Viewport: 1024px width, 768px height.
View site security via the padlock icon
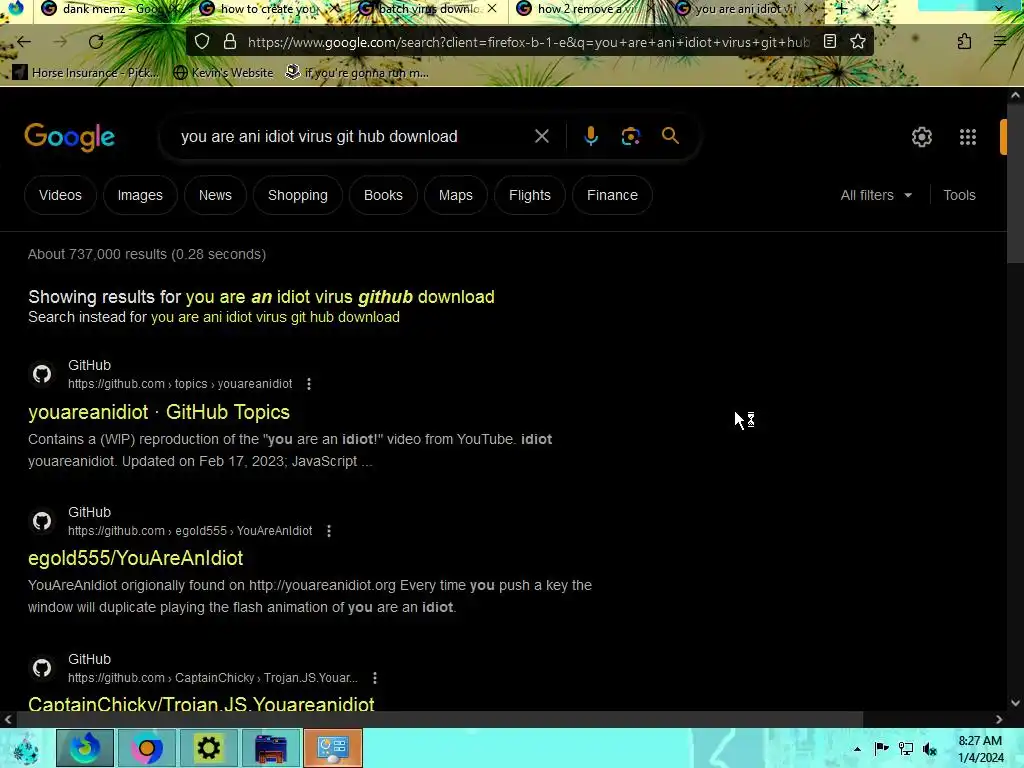[230, 42]
